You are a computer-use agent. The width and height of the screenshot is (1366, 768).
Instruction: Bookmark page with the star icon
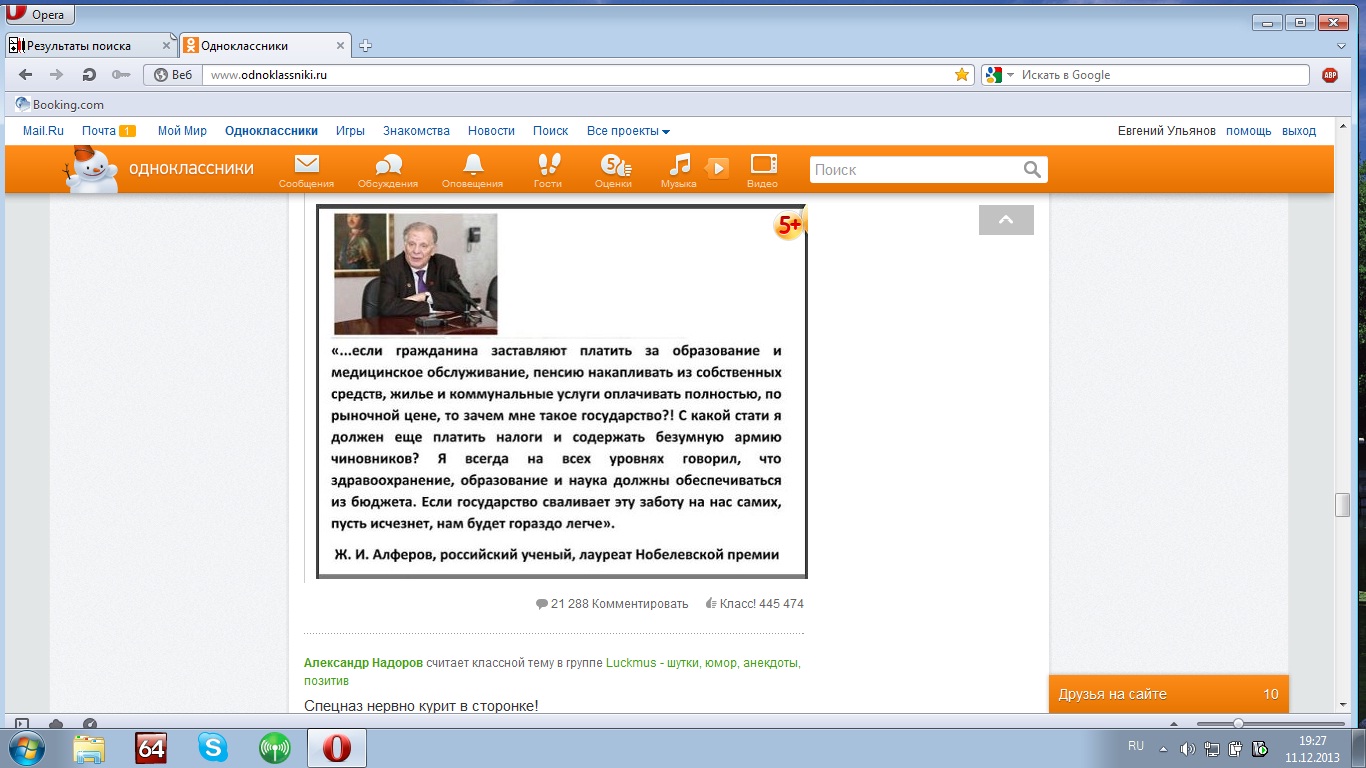(x=962, y=75)
